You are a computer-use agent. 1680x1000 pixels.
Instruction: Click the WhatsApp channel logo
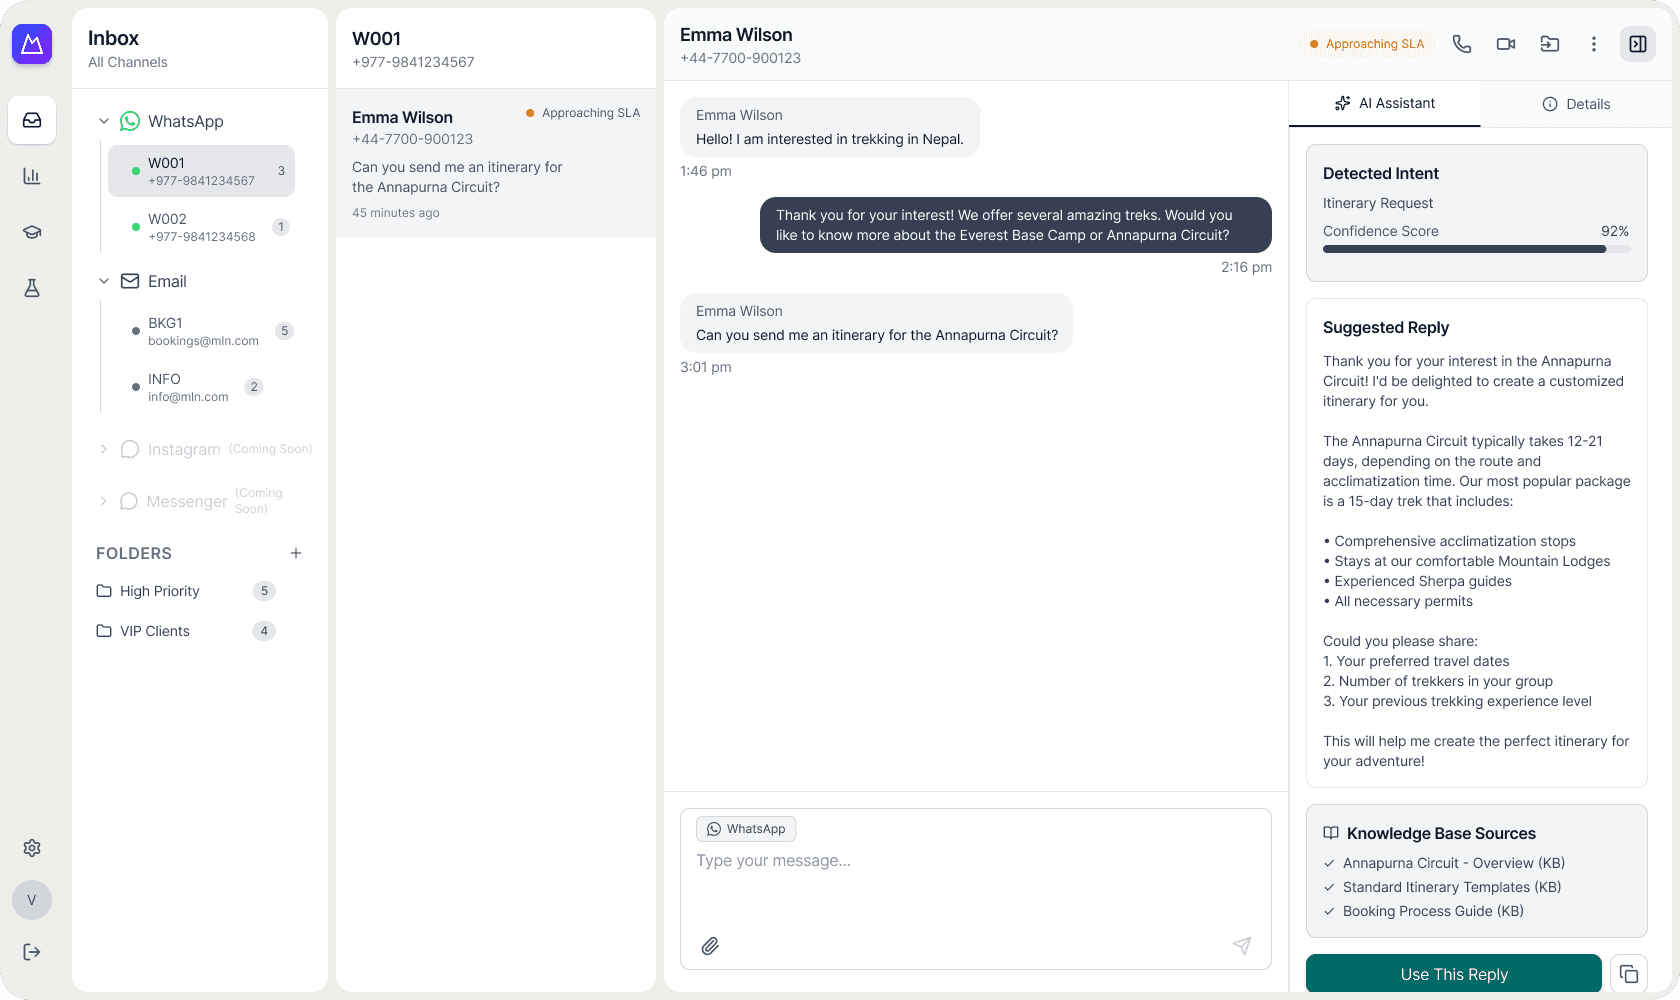tap(130, 121)
